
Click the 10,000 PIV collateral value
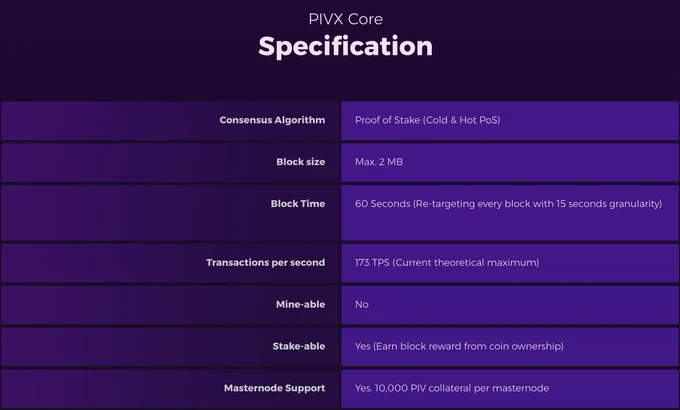click(452, 388)
